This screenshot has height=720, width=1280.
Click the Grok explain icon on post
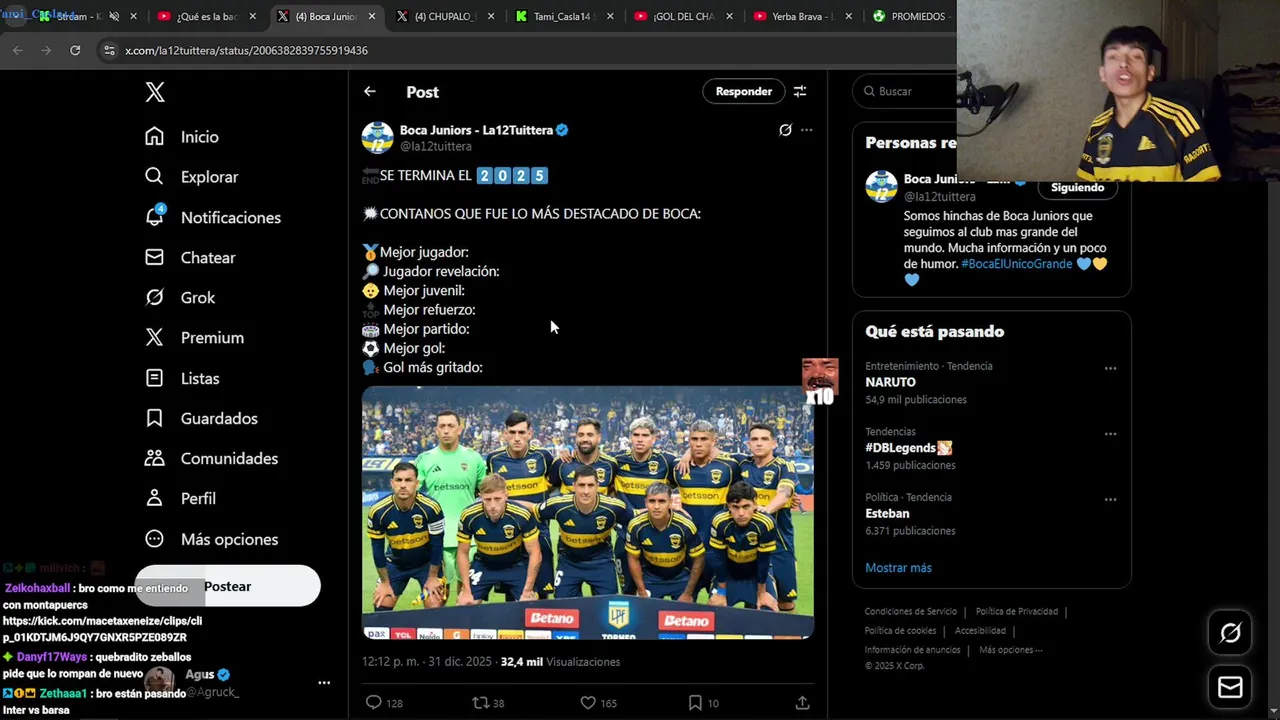(x=785, y=130)
